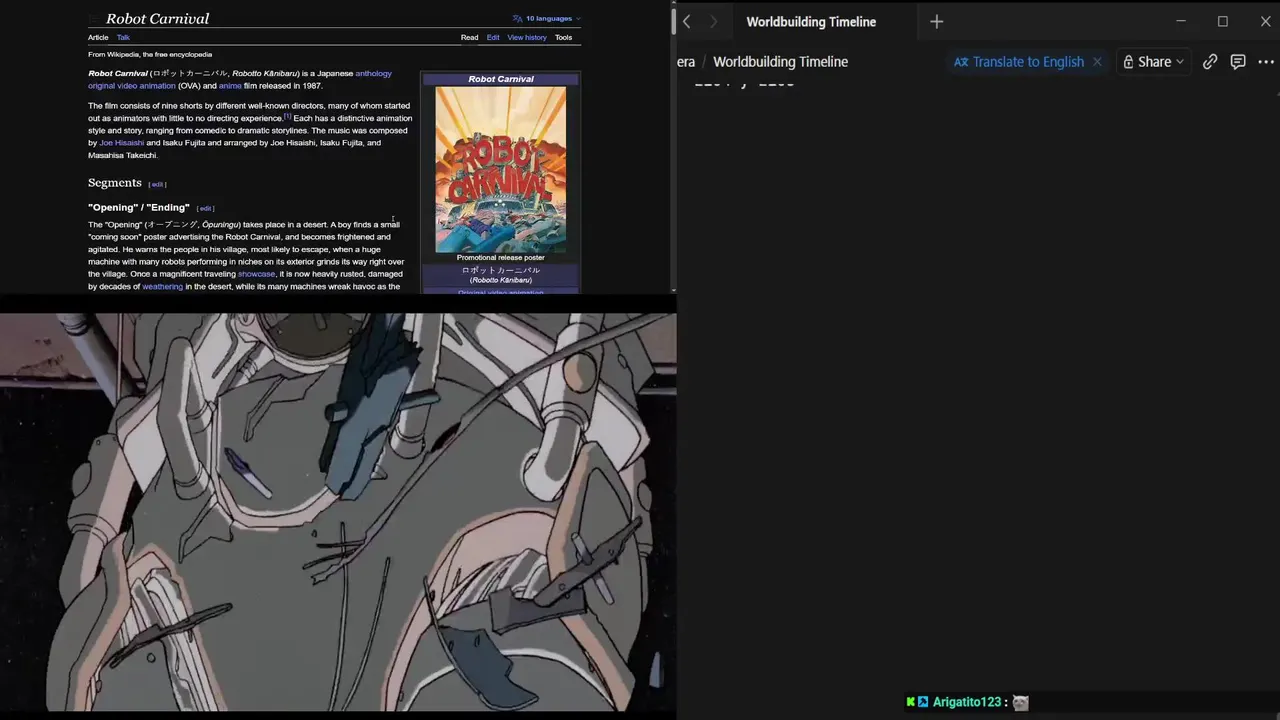Follow the anime link

[230, 86]
